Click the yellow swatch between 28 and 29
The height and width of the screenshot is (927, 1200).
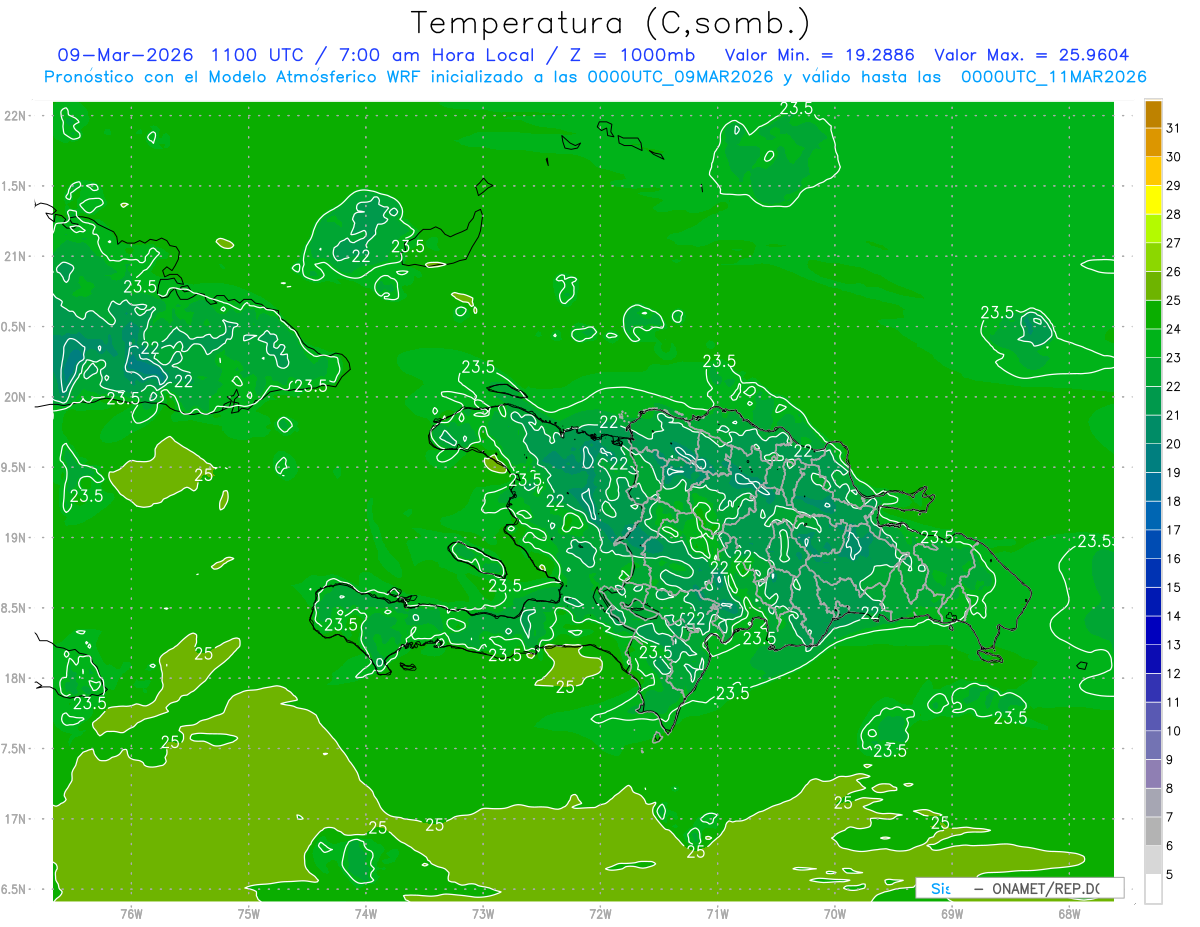pyautogui.click(x=1153, y=201)
